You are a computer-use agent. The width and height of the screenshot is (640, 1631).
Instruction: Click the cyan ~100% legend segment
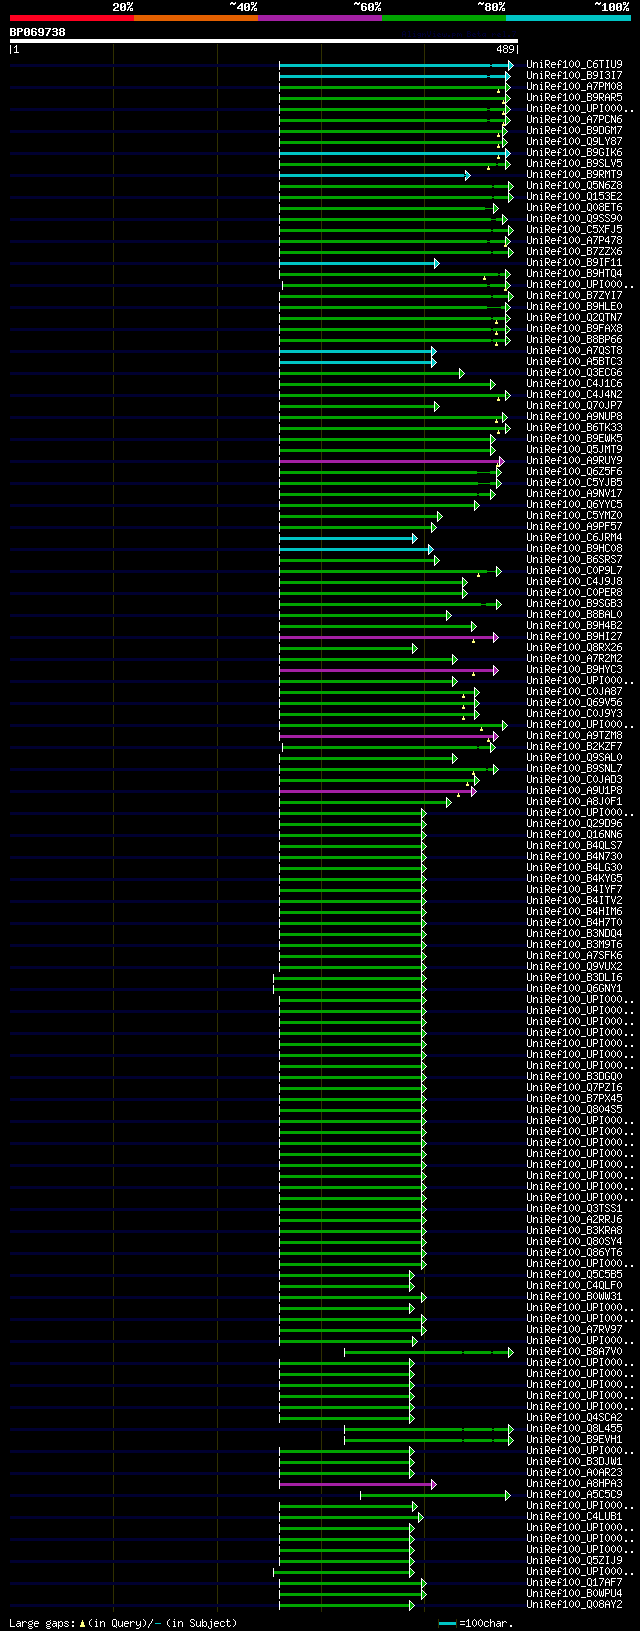pos(568,18)
